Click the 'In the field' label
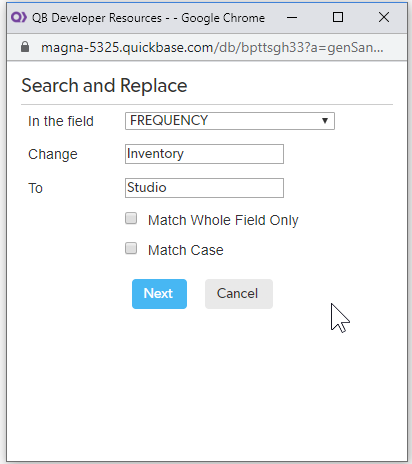This screenshot has width=412, height=464. [61, 121]
